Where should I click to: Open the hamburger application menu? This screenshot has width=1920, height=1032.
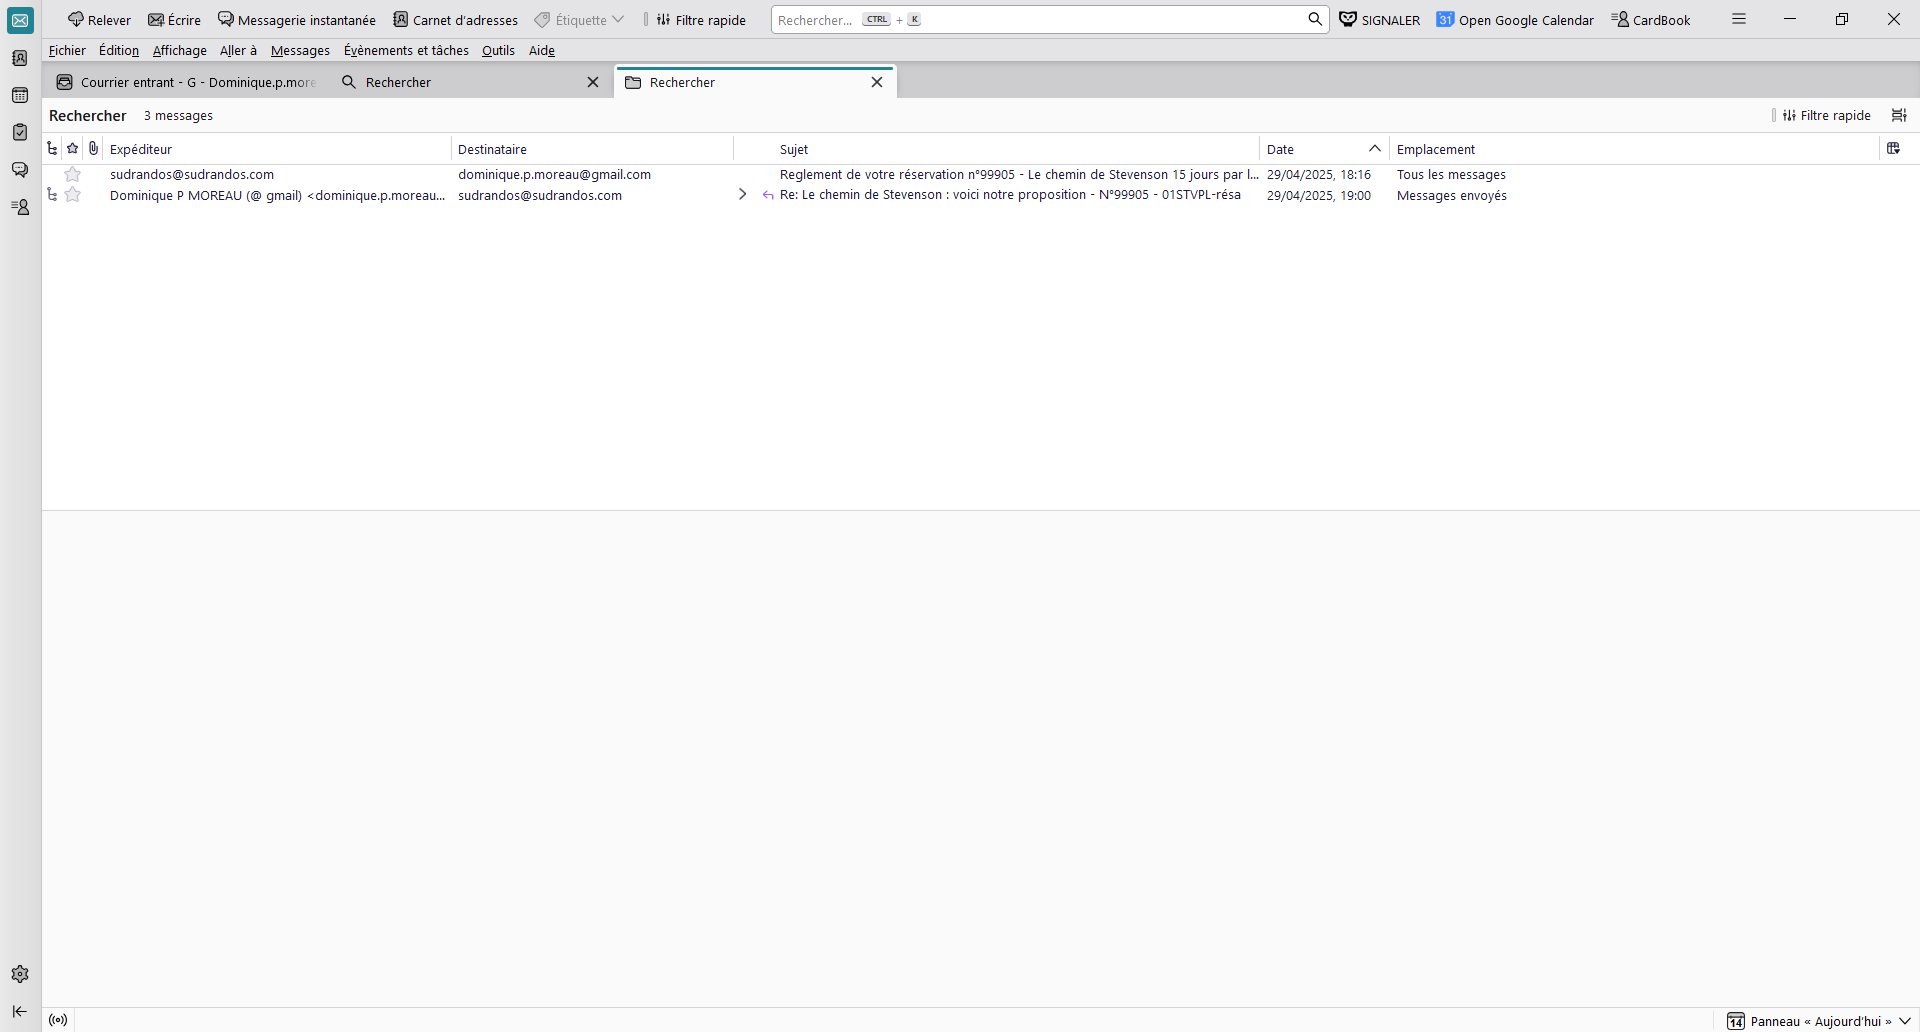click(1739, 19)
